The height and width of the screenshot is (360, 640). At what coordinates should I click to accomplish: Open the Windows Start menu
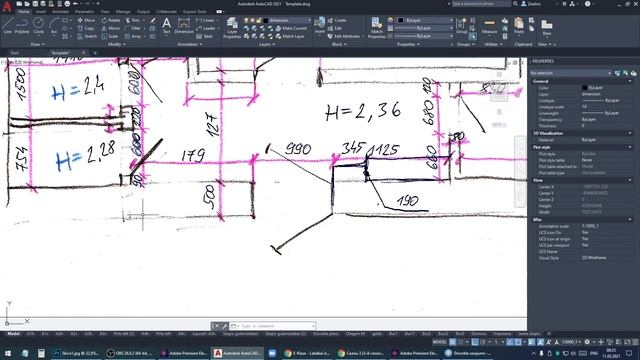point(7,353)
